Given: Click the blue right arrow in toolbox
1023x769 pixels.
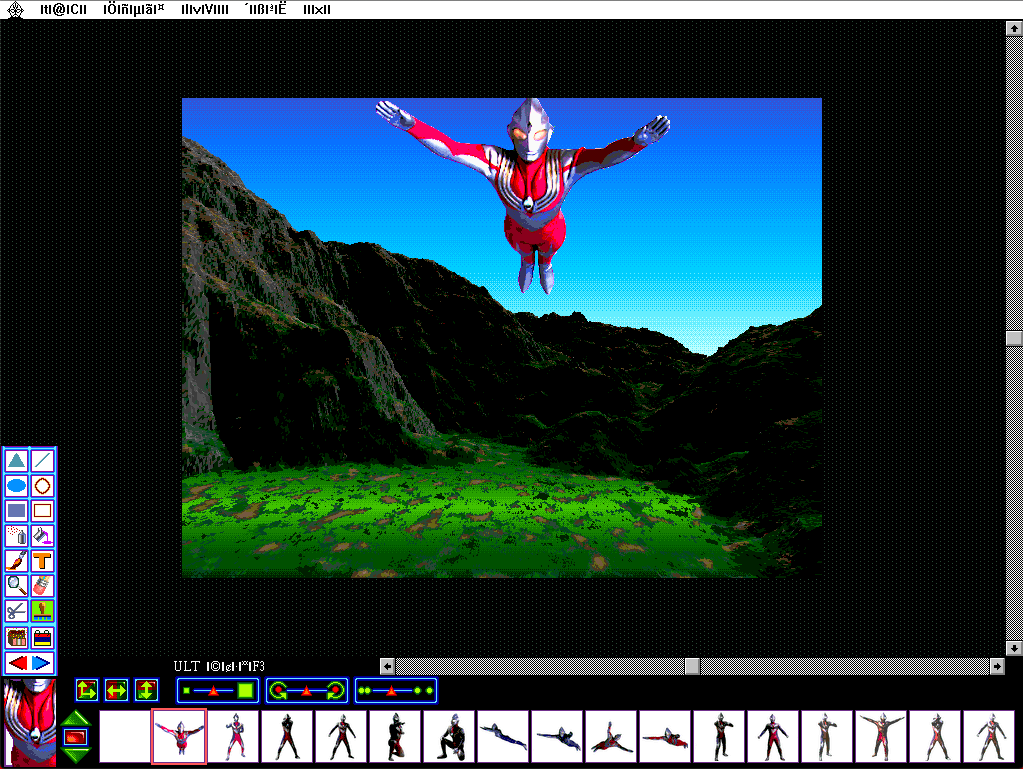Looking at the screenshot, I should pos(41,663).
